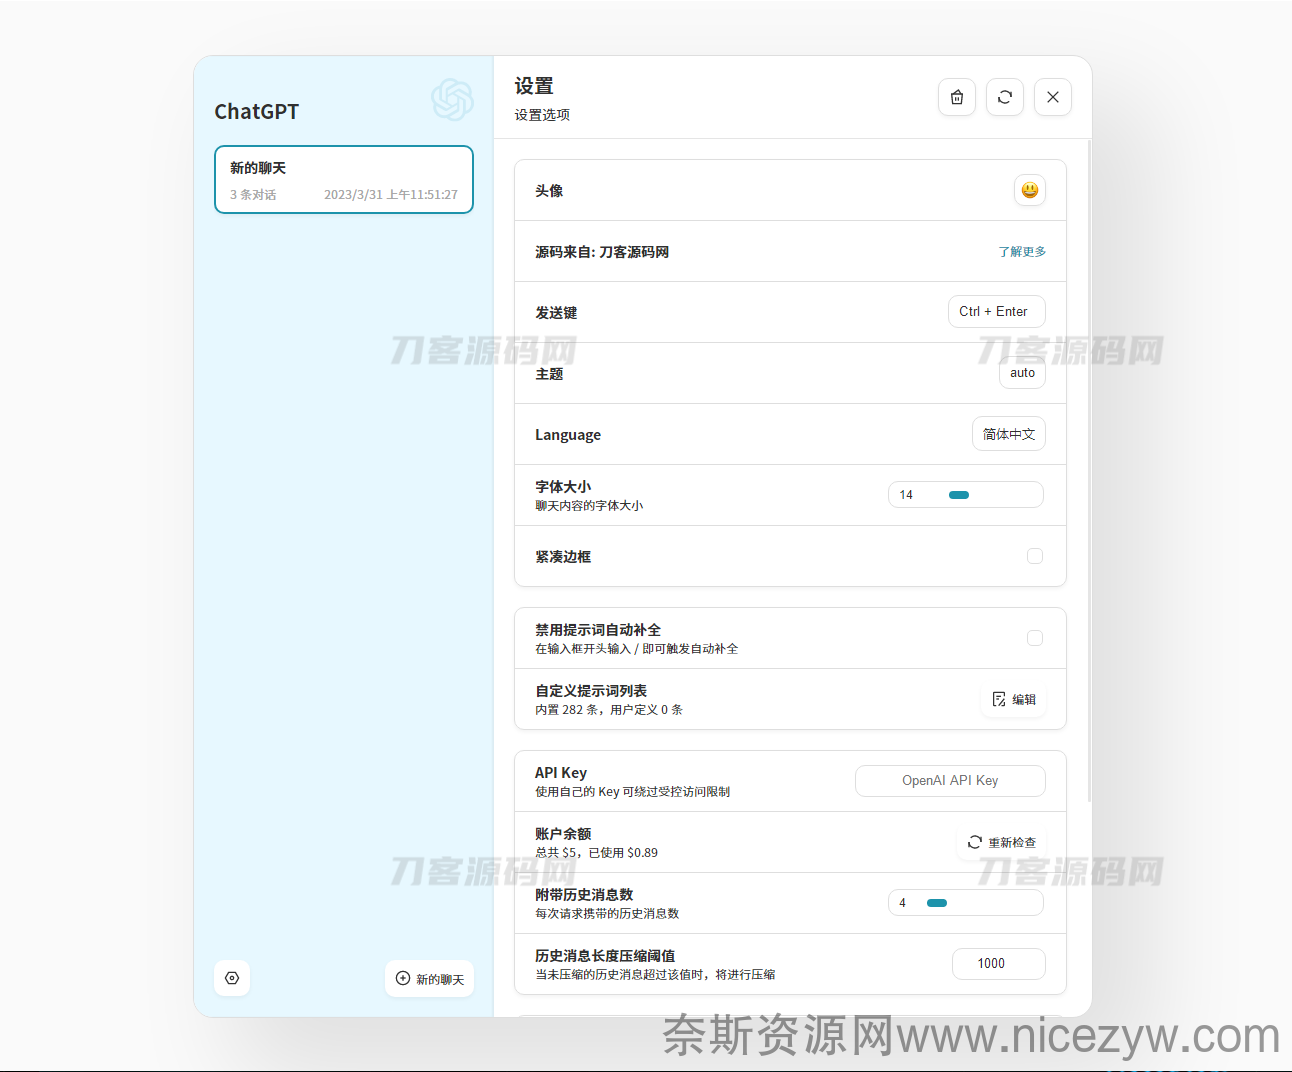Click the ChatGPT sidebar title
The image size is (1292, 1072).
tap(256, 111)
